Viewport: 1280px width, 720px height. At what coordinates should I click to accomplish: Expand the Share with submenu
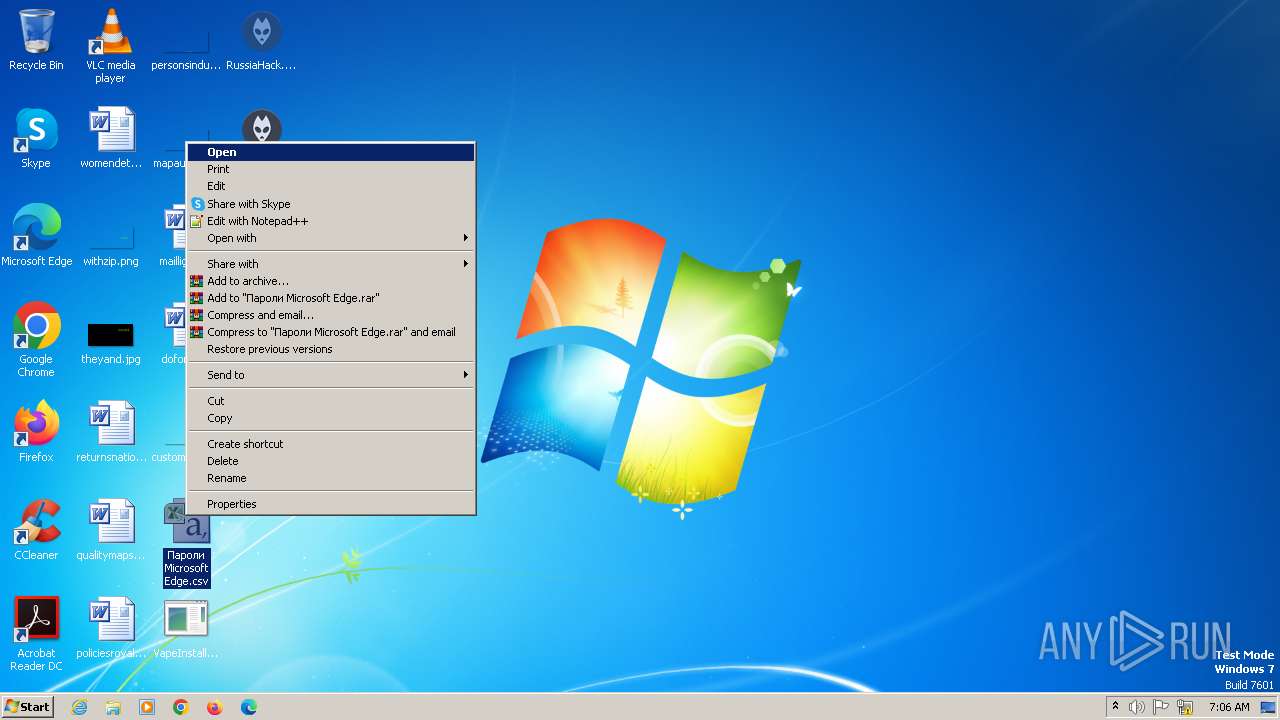(330, 264)
